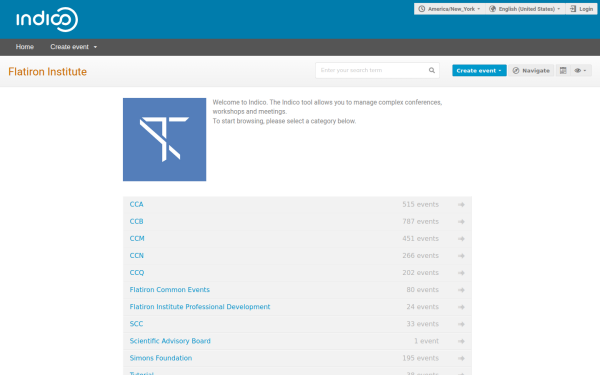Click the arrow icon next to CCA

461,205
